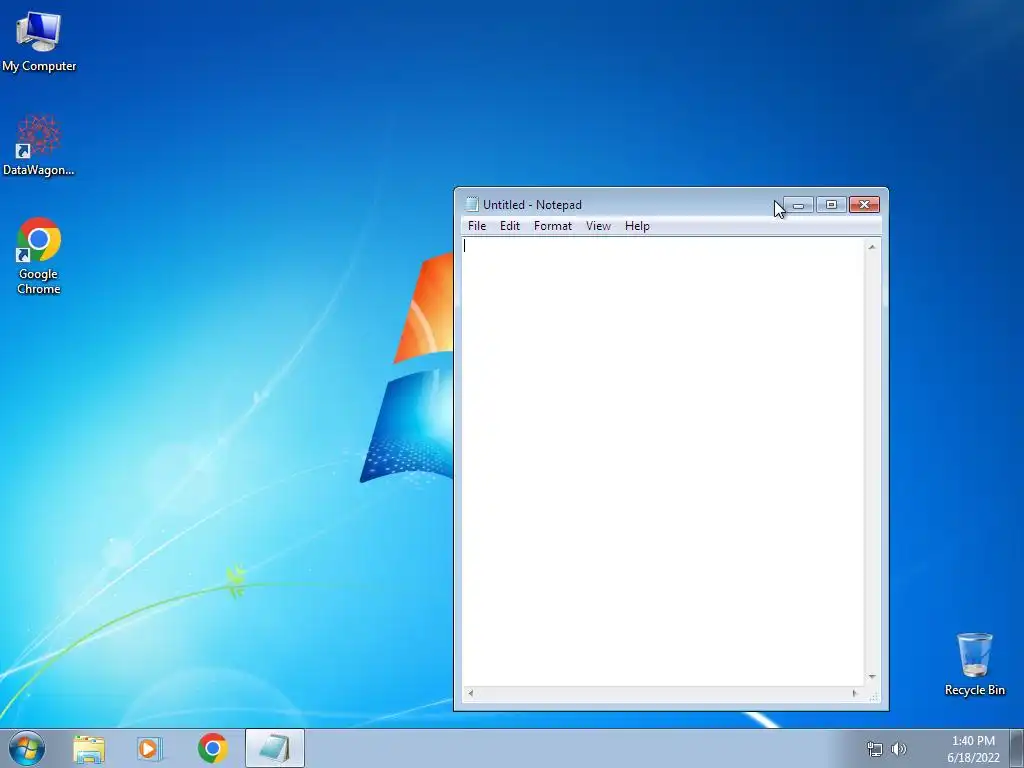Close the Notepad window
1024x768 pixels.
[x=864, y=205]
